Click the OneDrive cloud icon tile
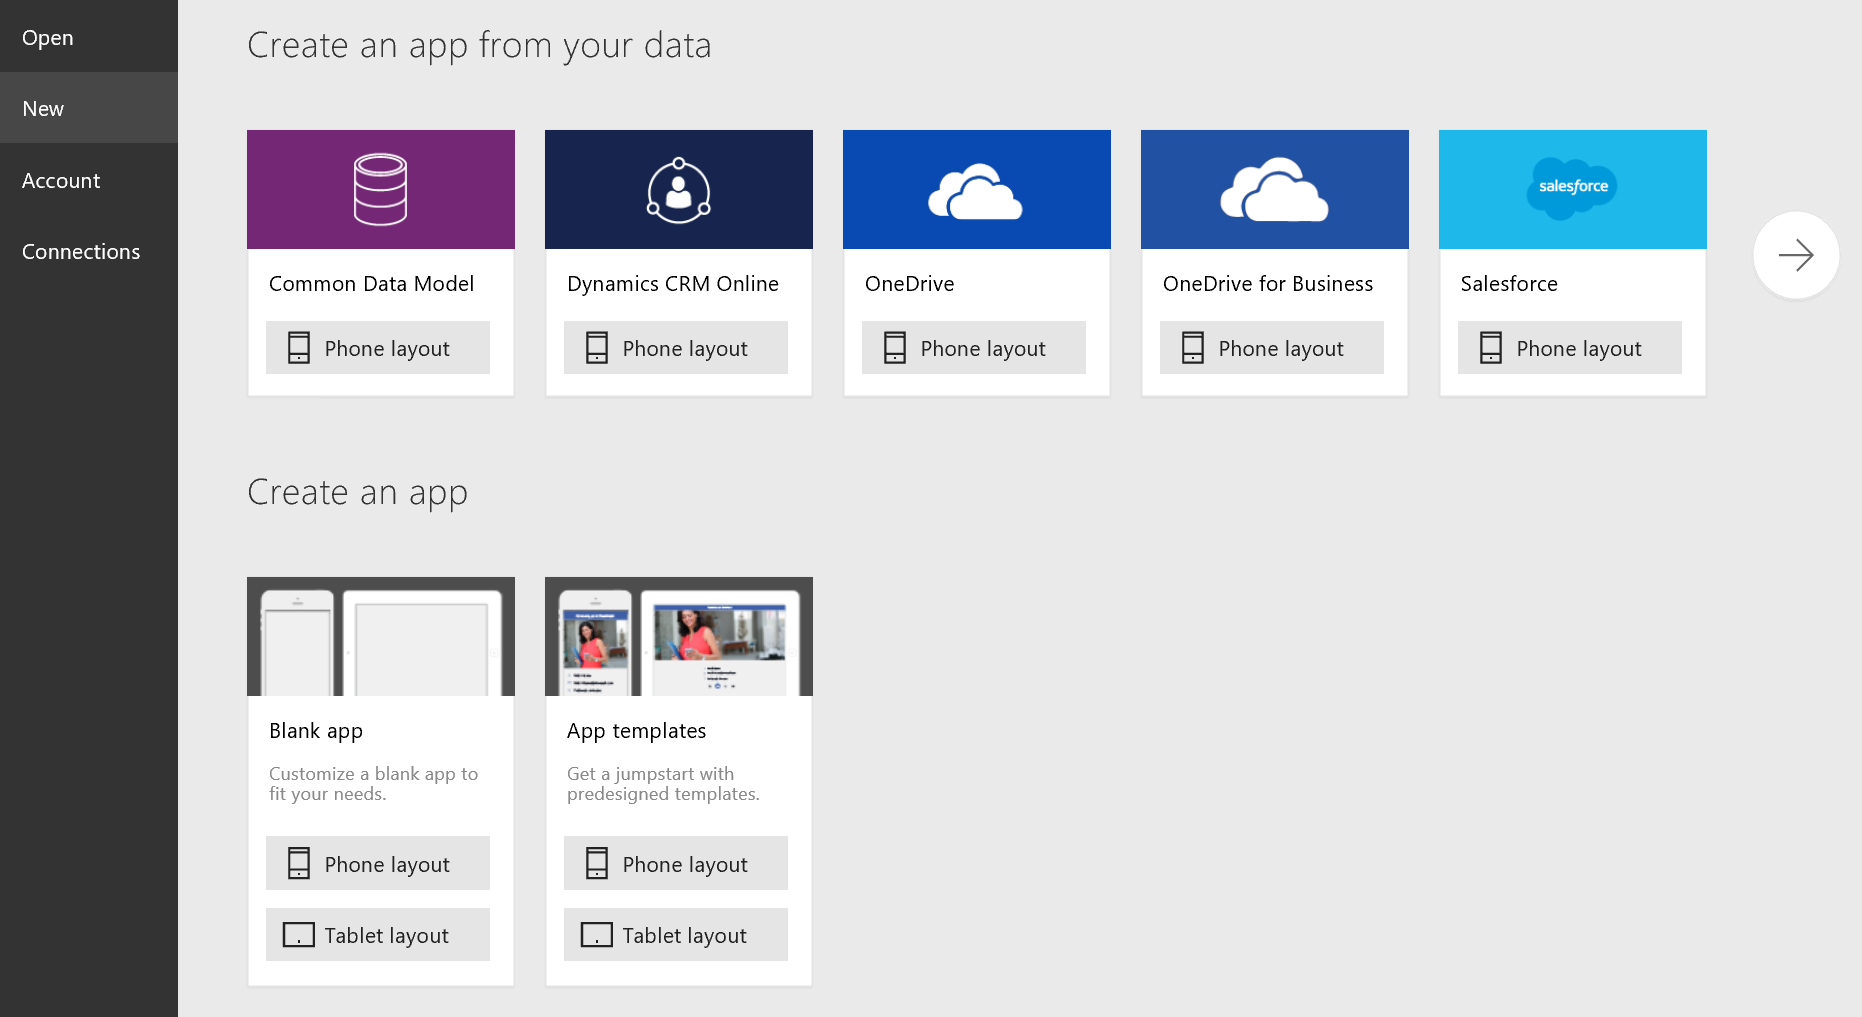 pos(977,189)
